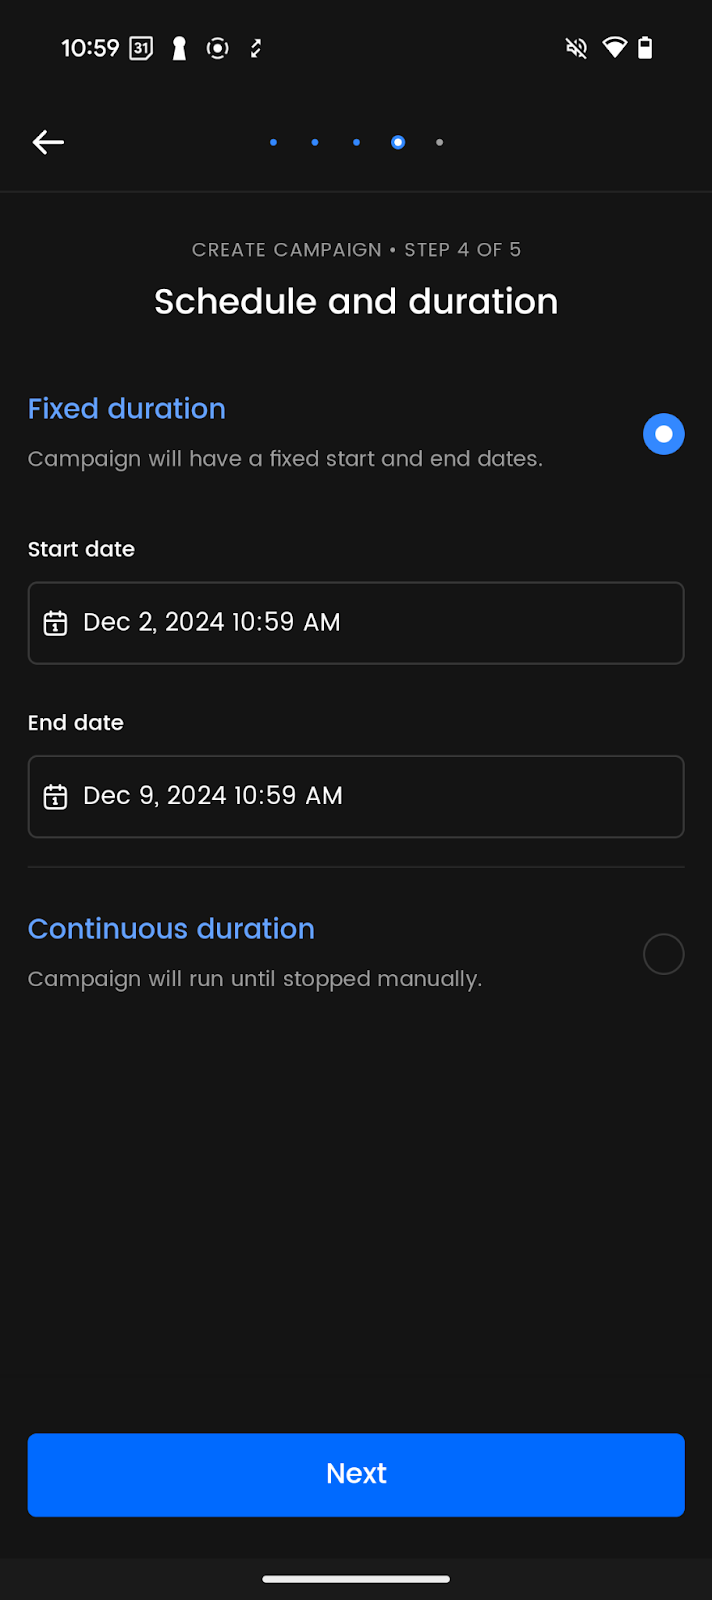The width and height of the screenshot is (712, 1600).
Task: Tap the screen record icon in status bar
Action: pyautogui.click(x=217, y=48)
